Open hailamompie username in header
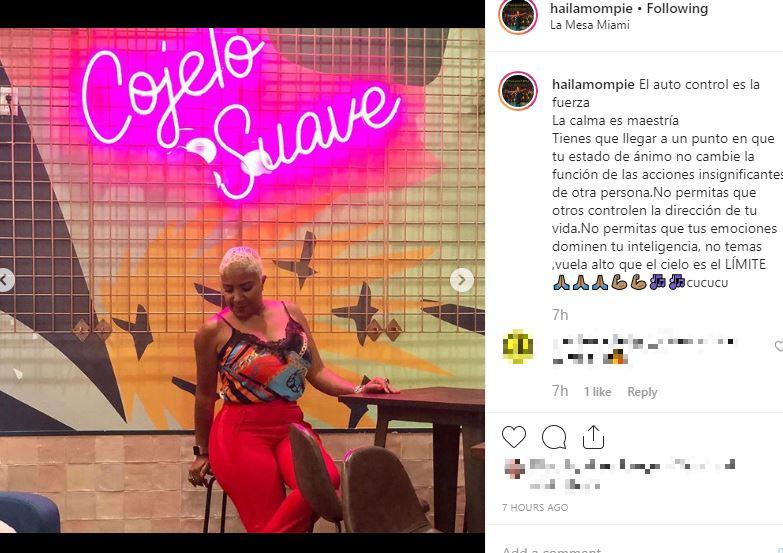 [x=591, y=8]
